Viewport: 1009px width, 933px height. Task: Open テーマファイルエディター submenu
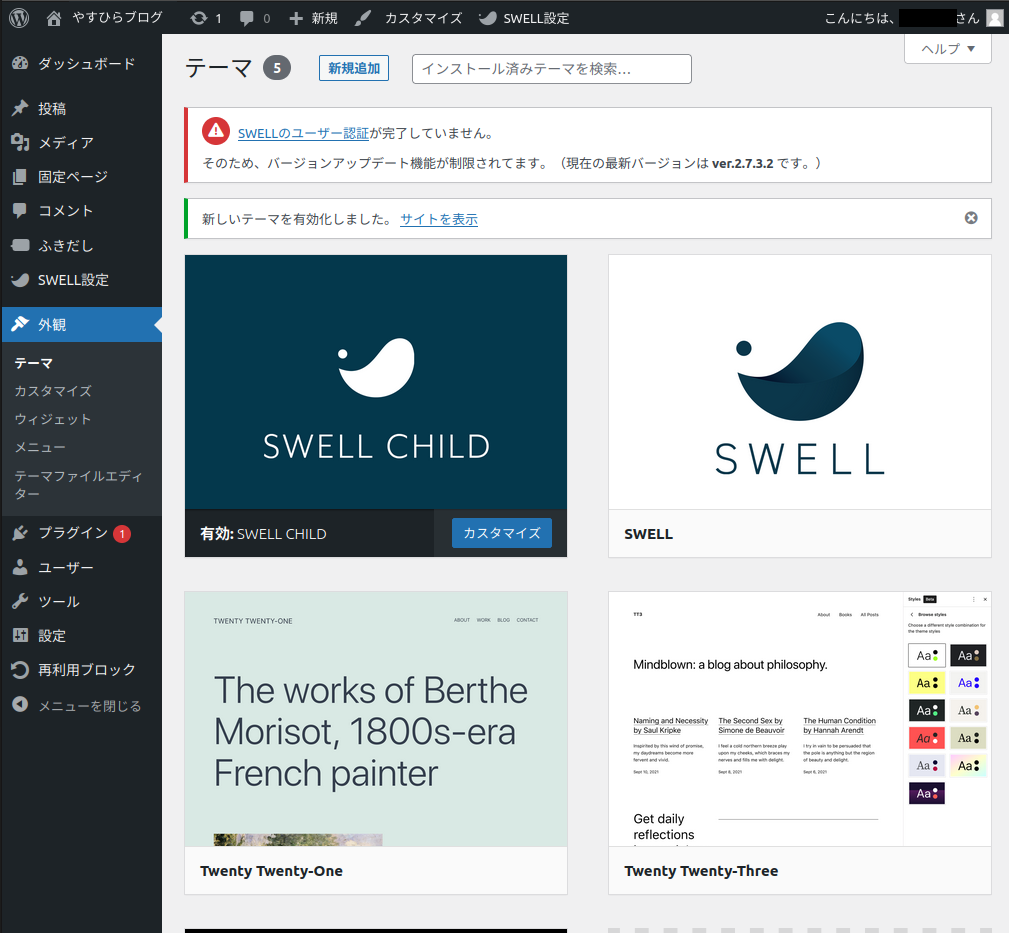[x=79, y=485]
